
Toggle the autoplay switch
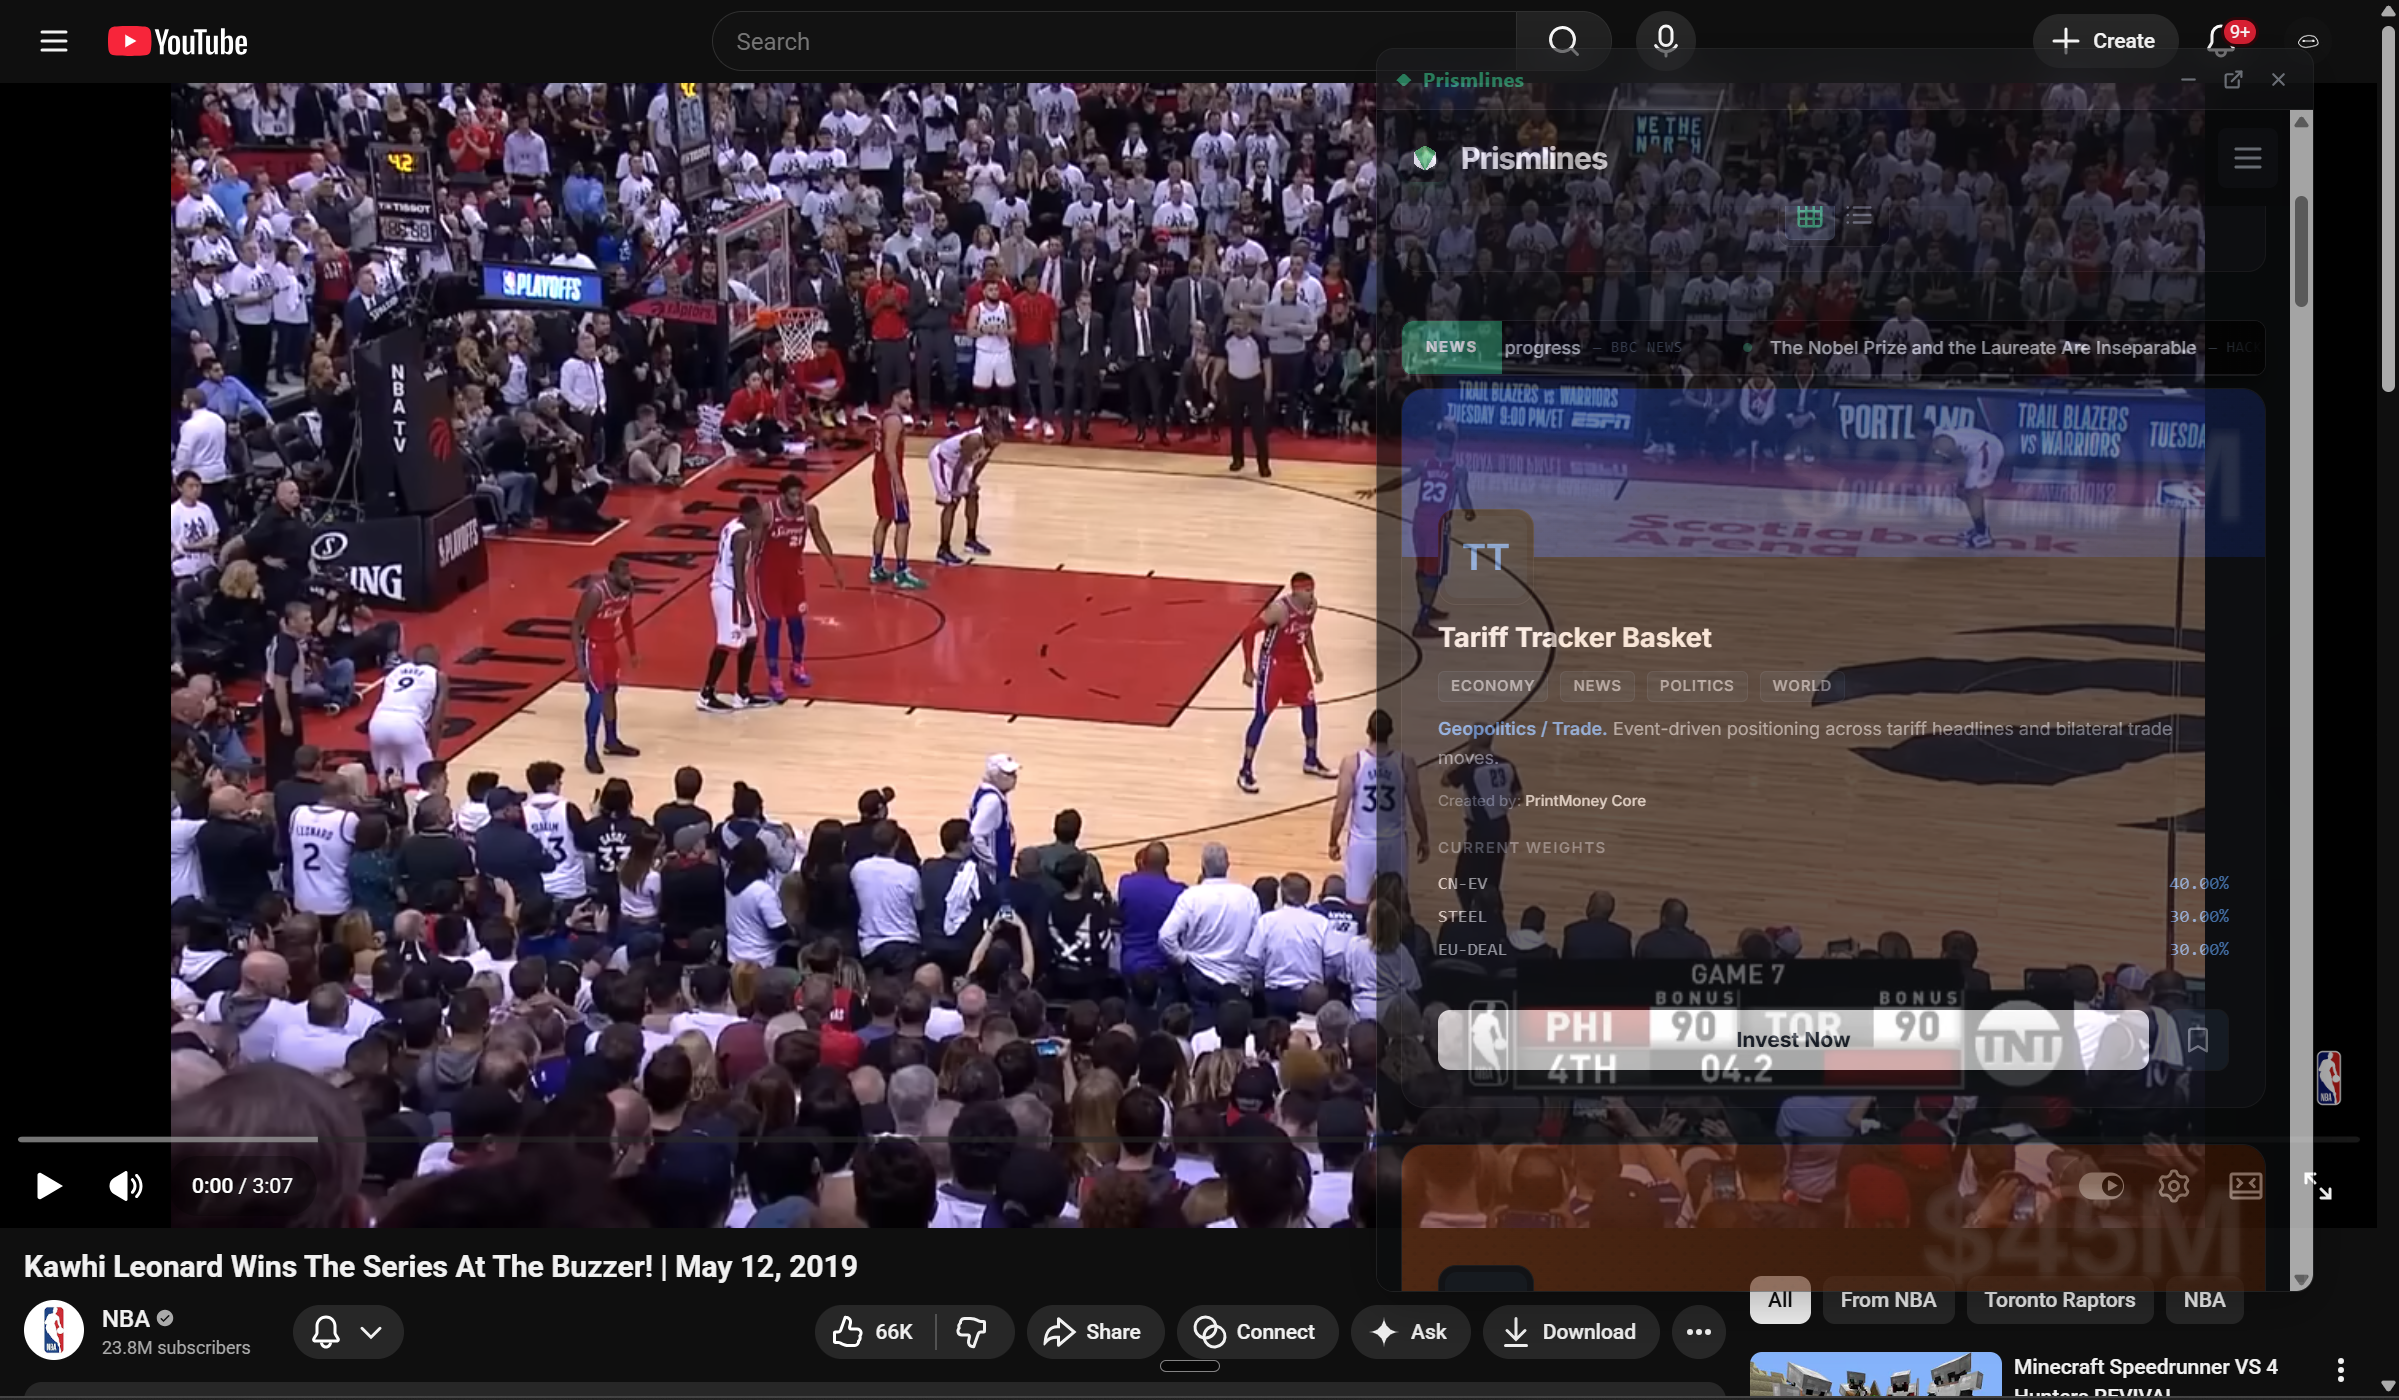2101,1186
